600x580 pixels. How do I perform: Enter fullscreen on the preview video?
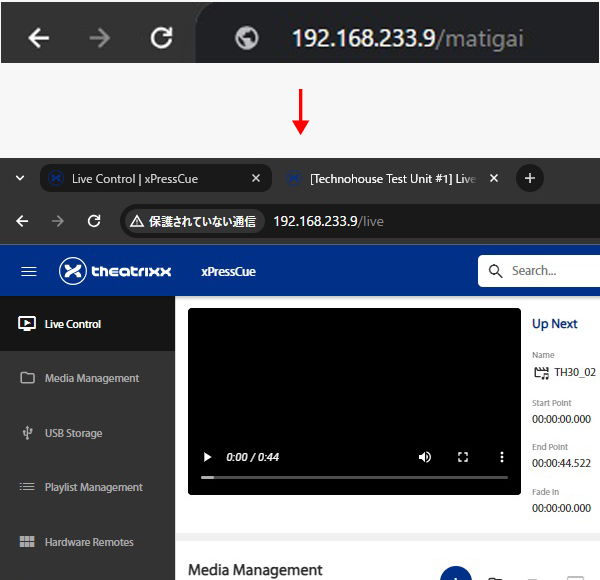click(463, 457)
